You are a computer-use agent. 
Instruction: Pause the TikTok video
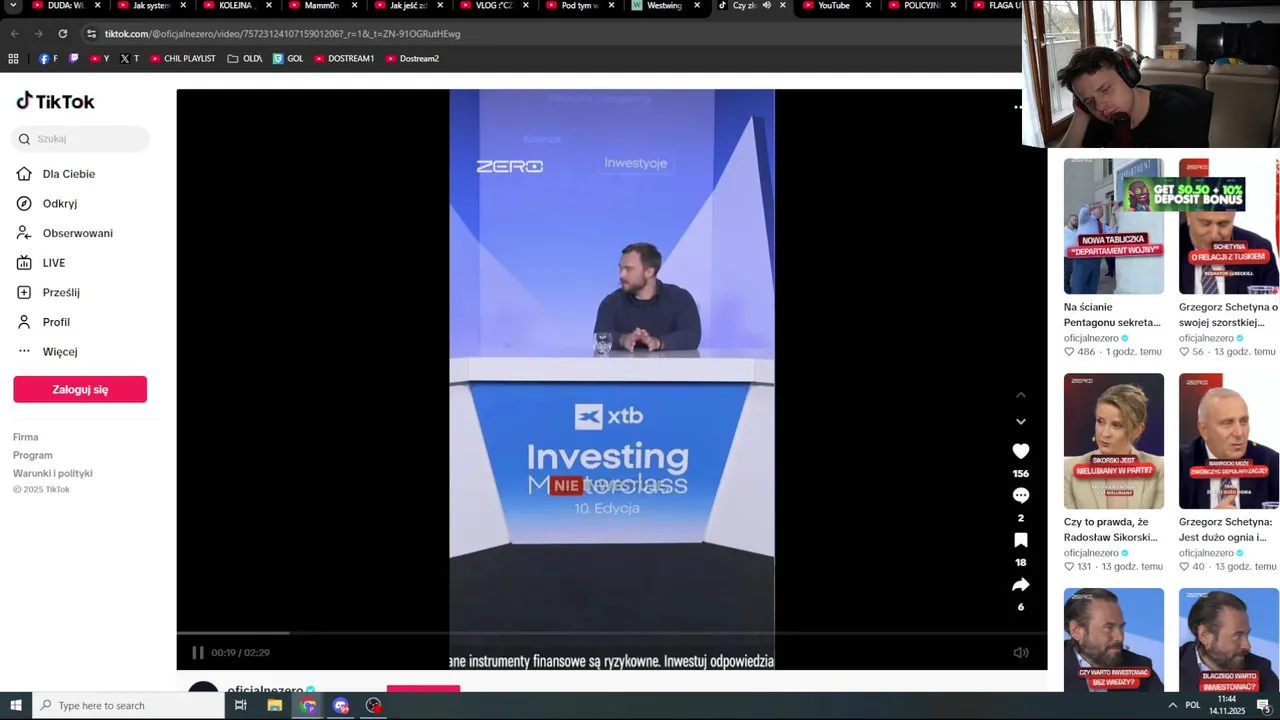[197, 653]
